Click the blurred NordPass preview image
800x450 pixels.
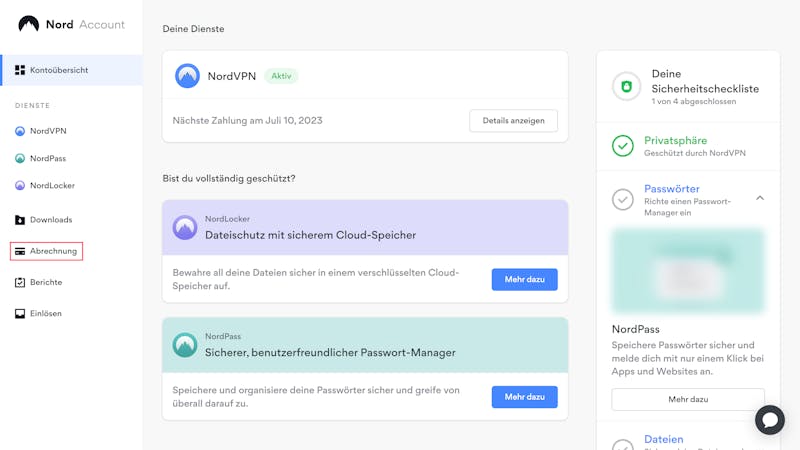688,271
